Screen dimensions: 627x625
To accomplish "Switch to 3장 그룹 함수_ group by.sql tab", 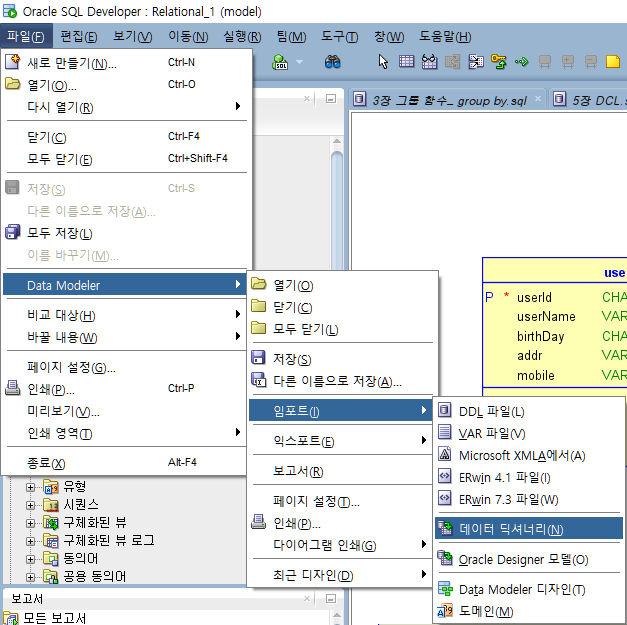I will (x=447, y=100).
